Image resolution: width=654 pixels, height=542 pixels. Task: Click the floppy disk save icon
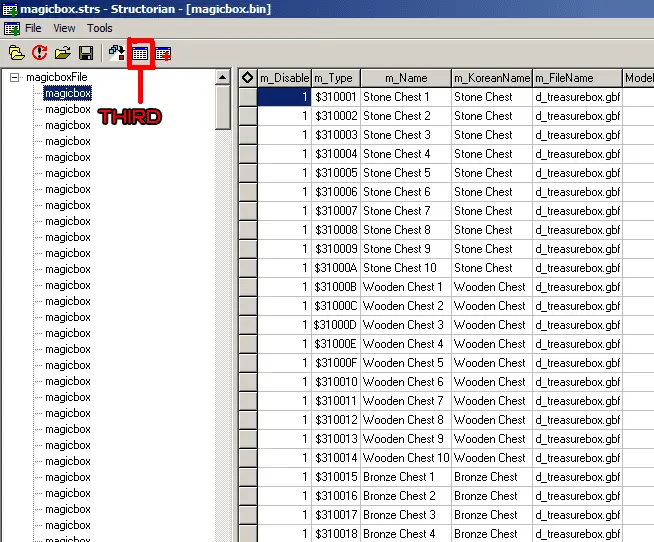pos(86,53)
